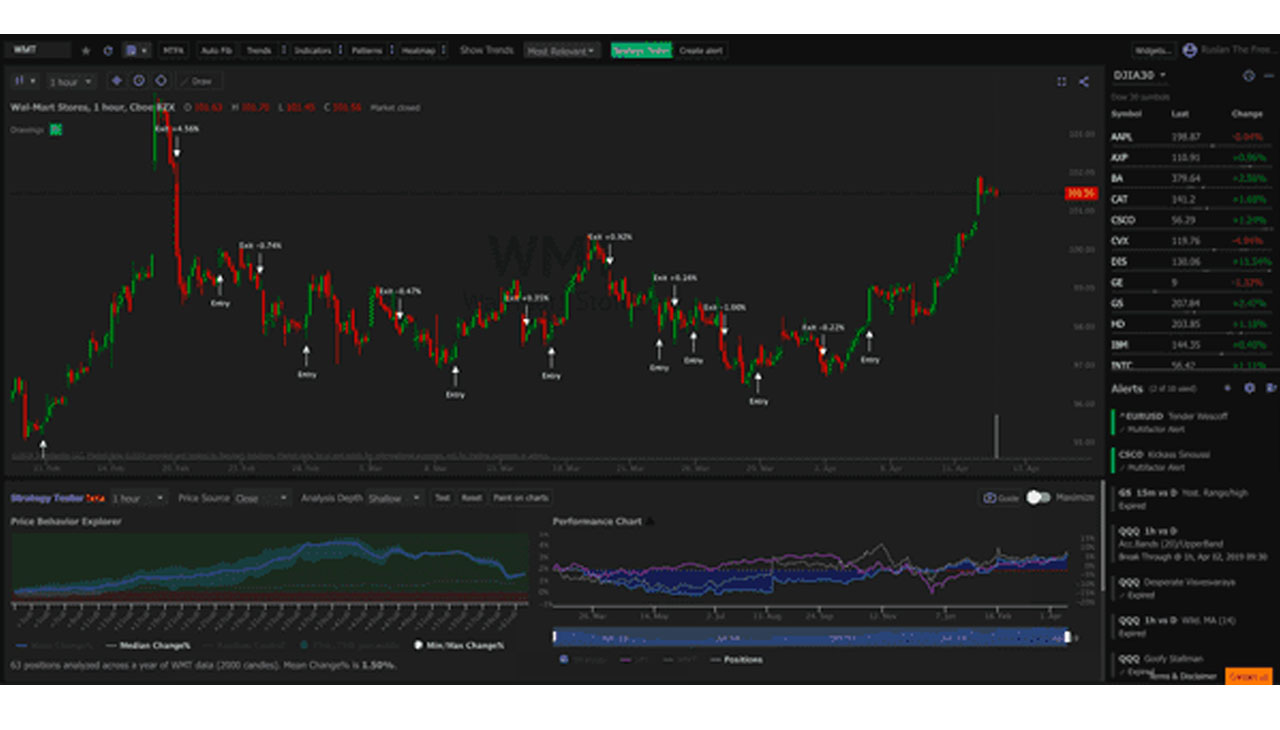Open the DJIA30 watchlist dropdown
The width and height of the screenshot is (1280, 730).
1140,75
